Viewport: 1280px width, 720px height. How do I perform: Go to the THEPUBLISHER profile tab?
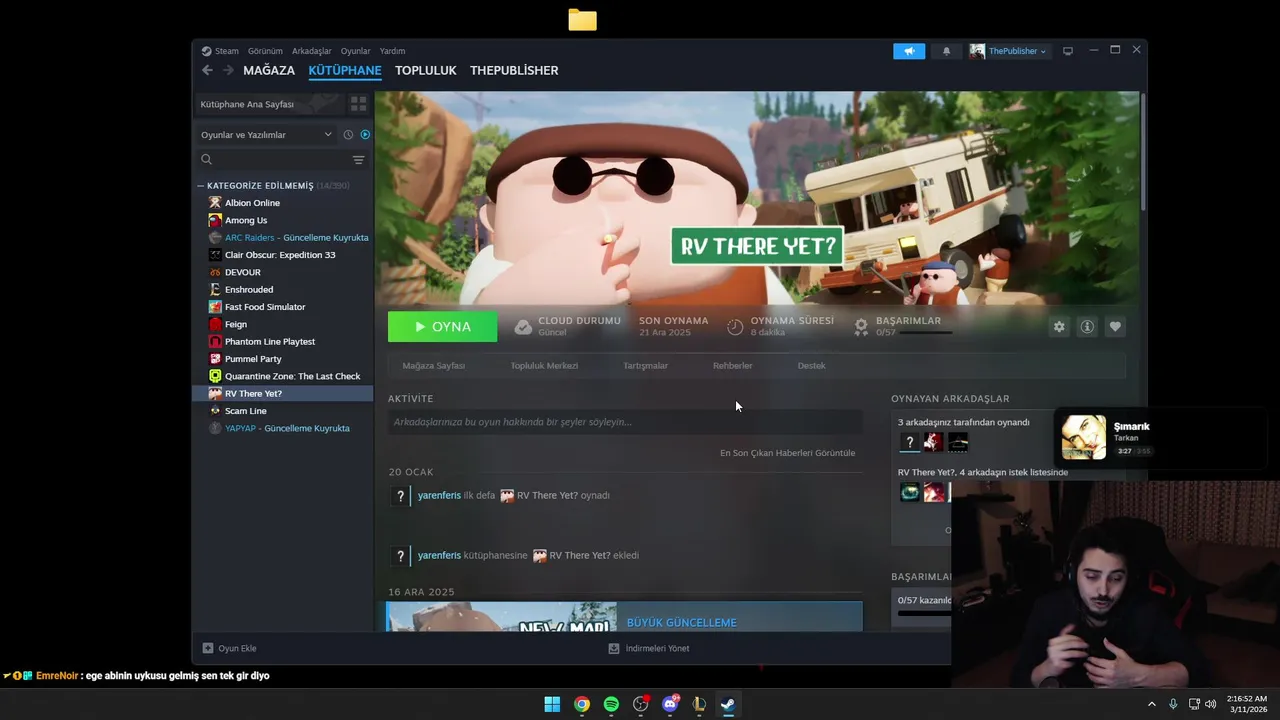pyautogui.click(x=514, y=70)
